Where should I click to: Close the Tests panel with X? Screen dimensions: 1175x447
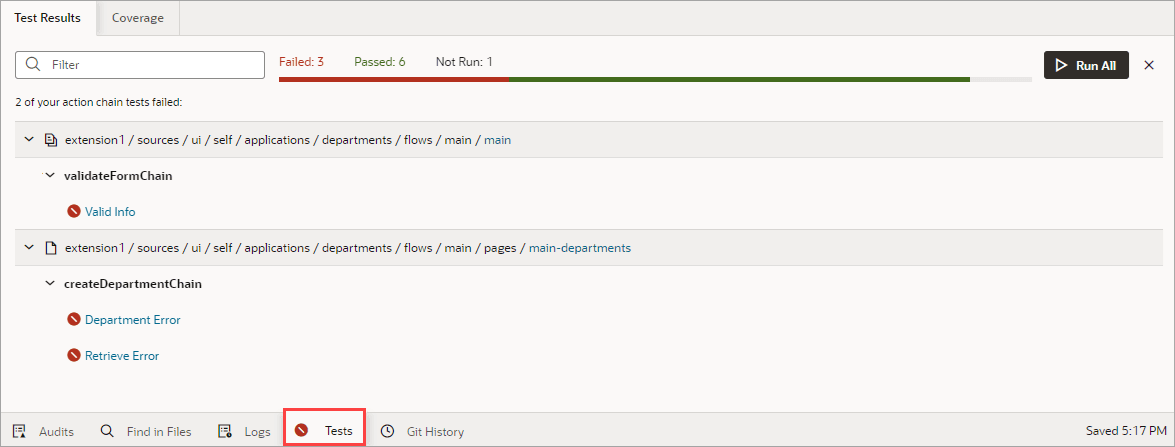point(1149,65)
